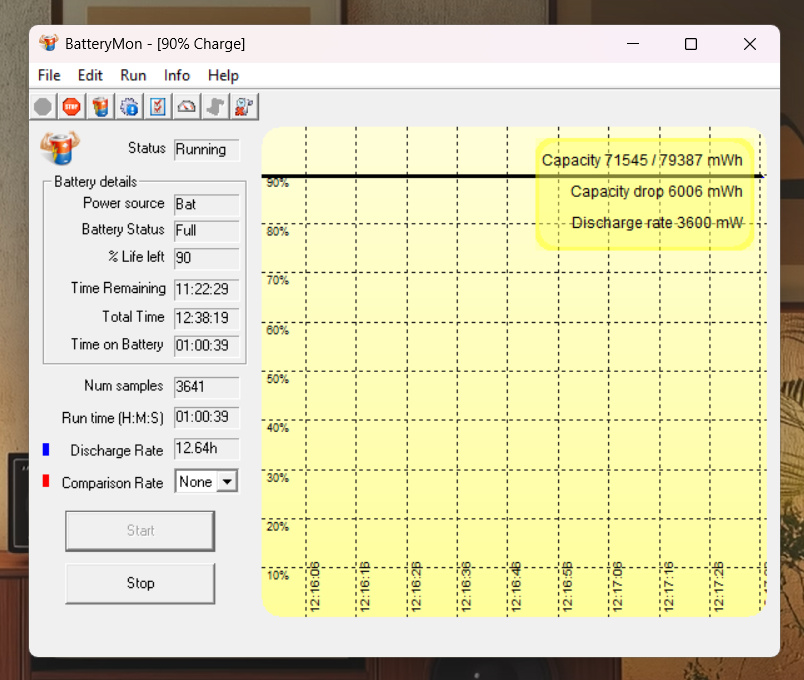Click the % Life left field showing 90
Viewport: 804px width, 680px height.
(207, 257)
